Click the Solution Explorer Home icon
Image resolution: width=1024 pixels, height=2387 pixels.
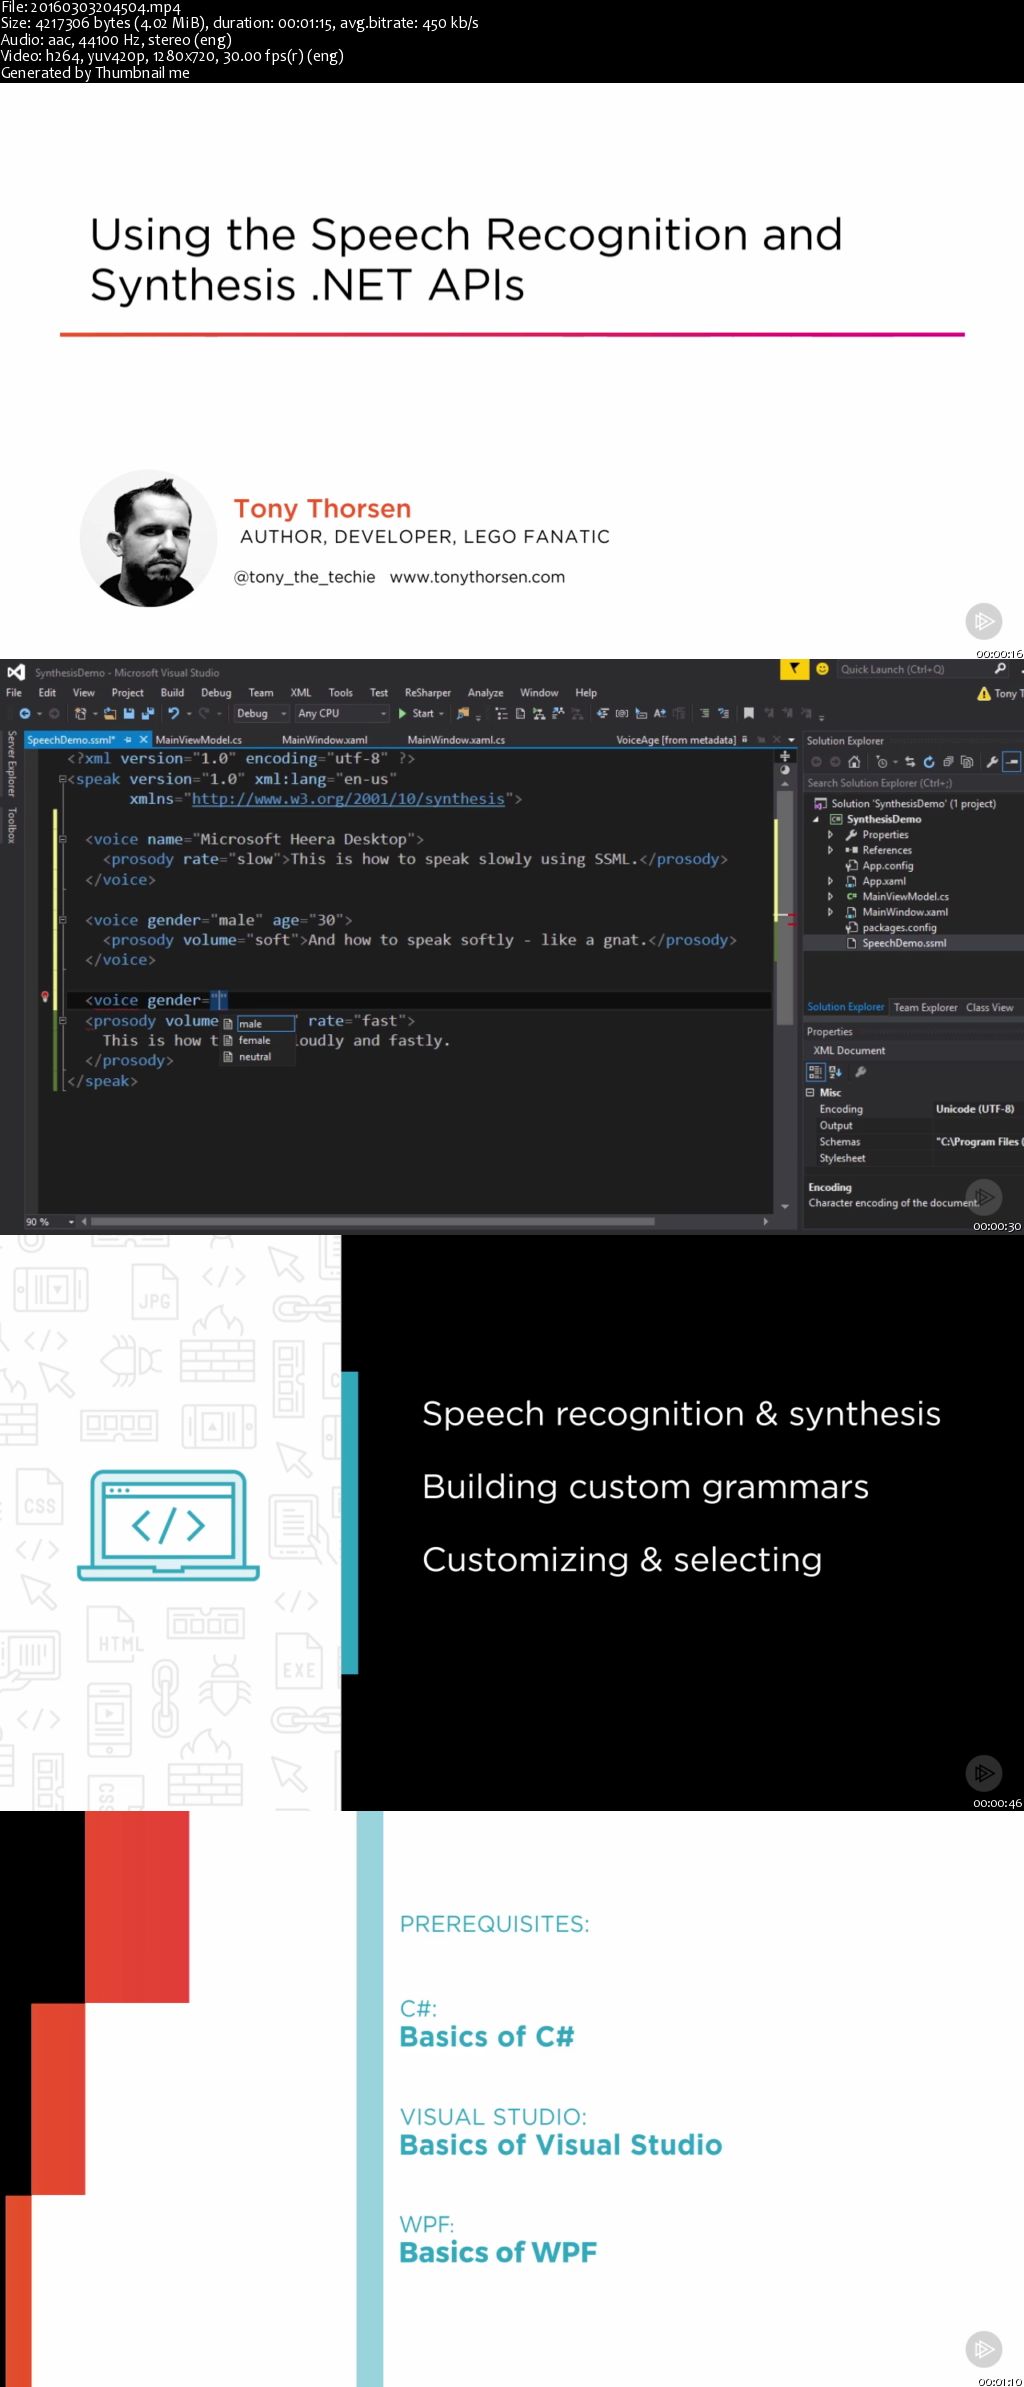[853, 762]
